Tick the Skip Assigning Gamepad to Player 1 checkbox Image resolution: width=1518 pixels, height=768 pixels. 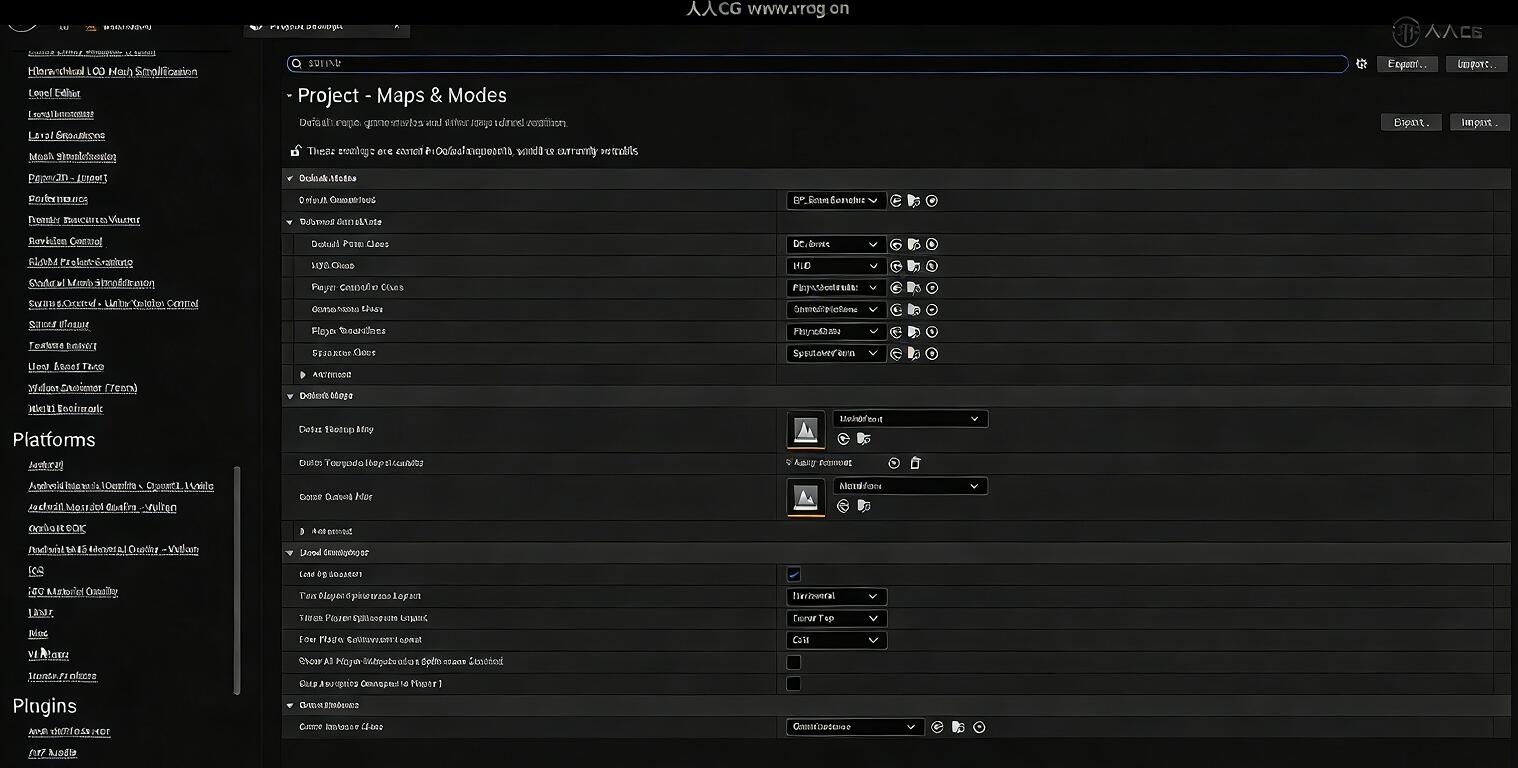coord(793,684)
